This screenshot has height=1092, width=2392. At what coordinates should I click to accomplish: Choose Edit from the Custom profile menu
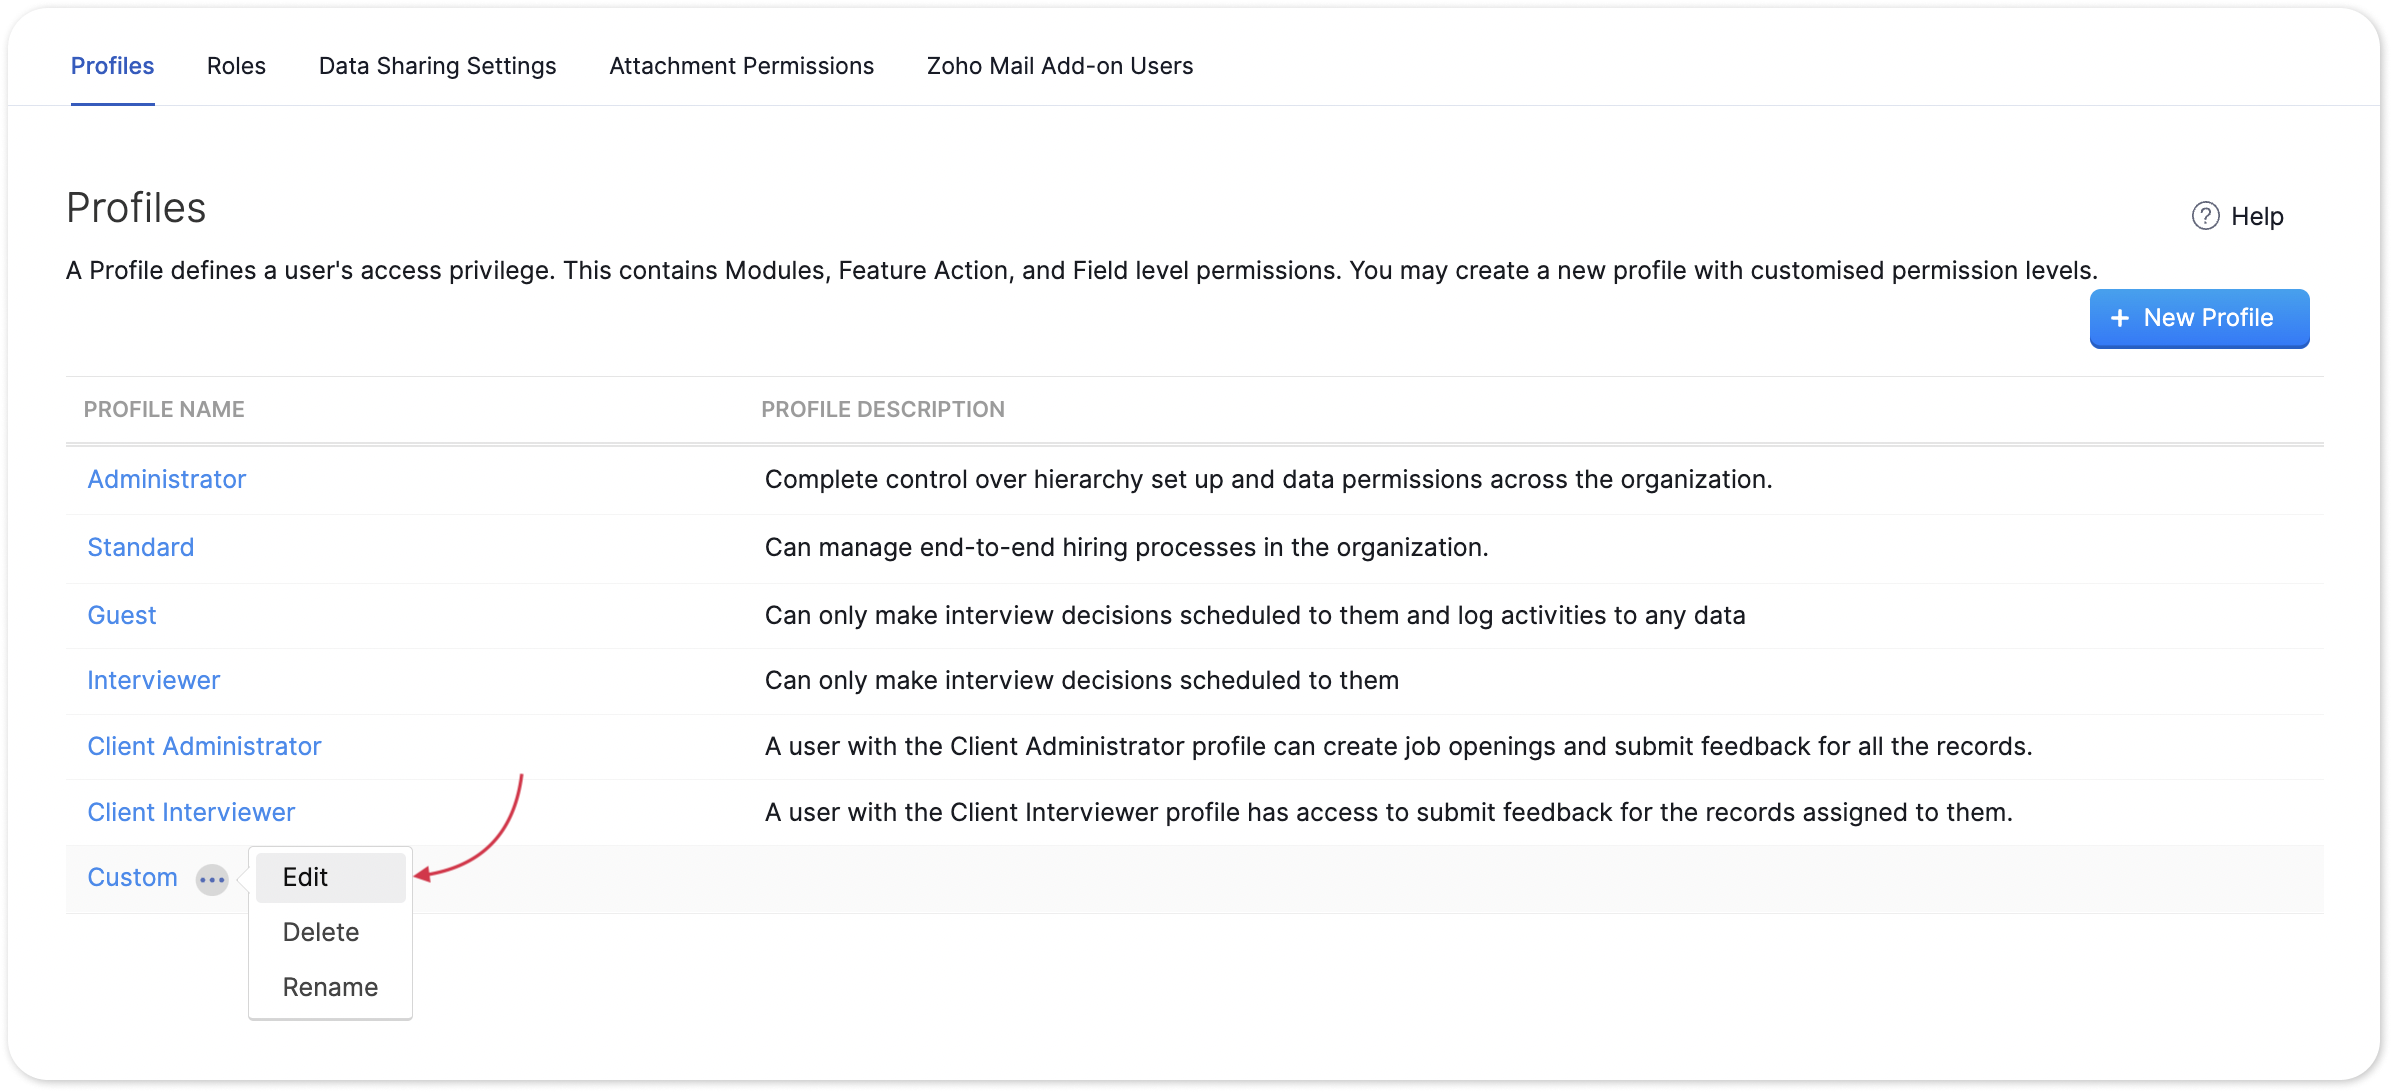[306, 877]
